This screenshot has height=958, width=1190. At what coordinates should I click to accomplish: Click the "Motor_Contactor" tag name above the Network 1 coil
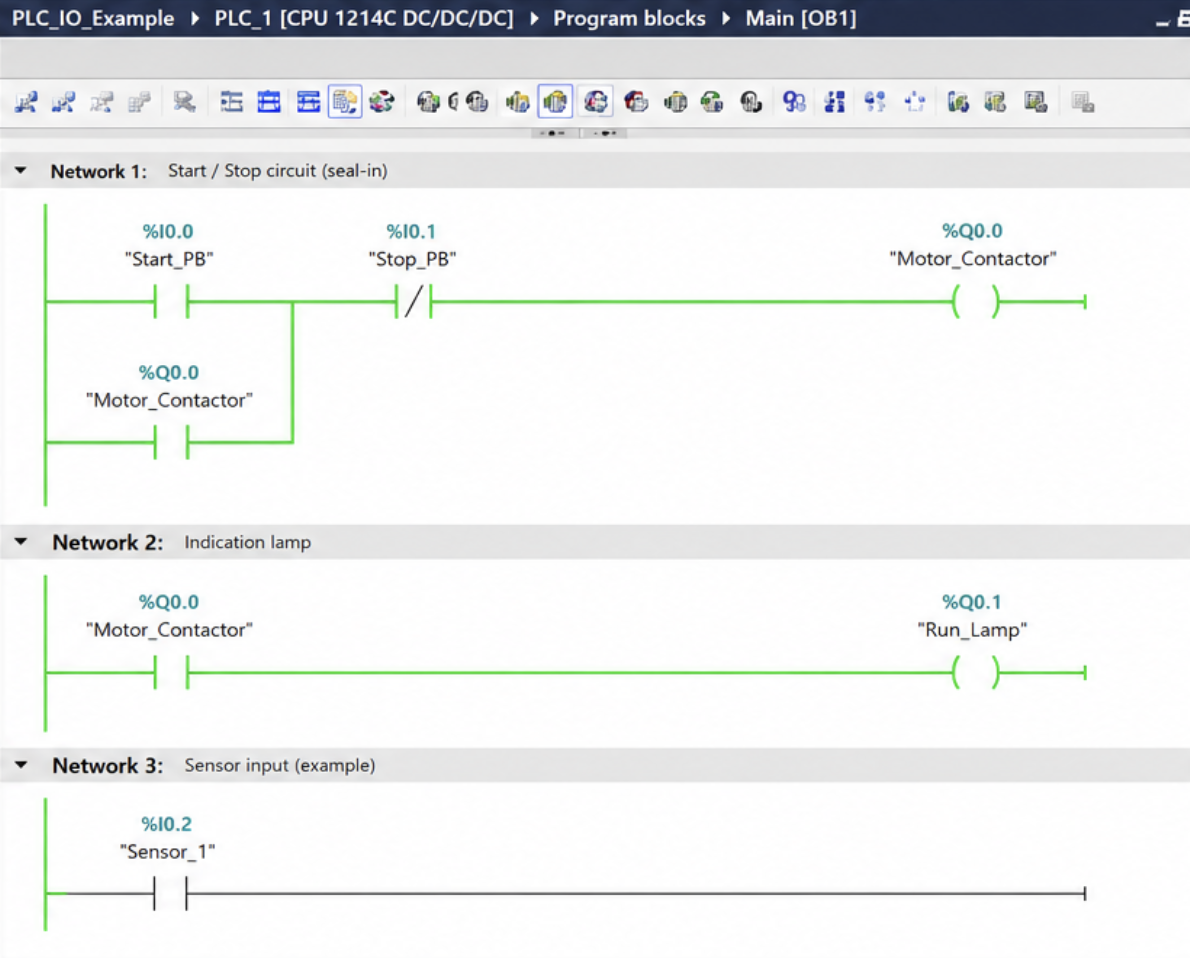click(973, 259)
